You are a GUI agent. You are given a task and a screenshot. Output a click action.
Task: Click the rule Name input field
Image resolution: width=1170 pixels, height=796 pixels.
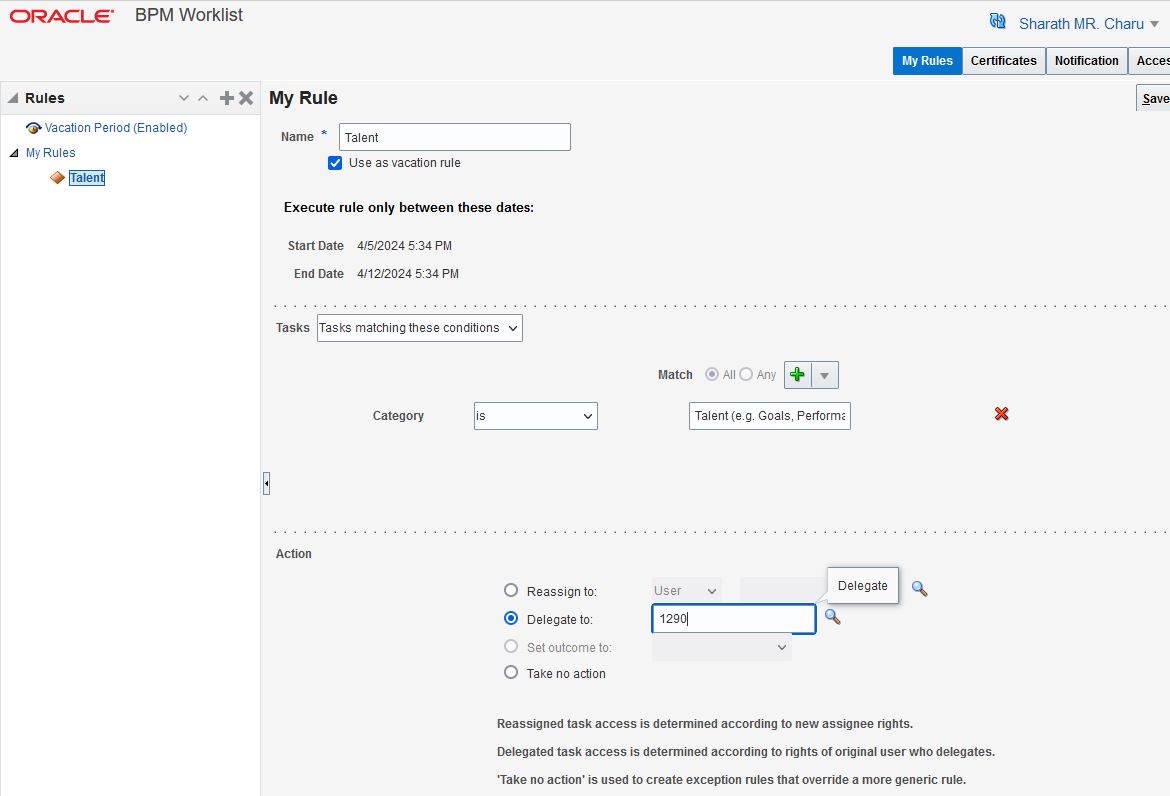click(454, 137)
